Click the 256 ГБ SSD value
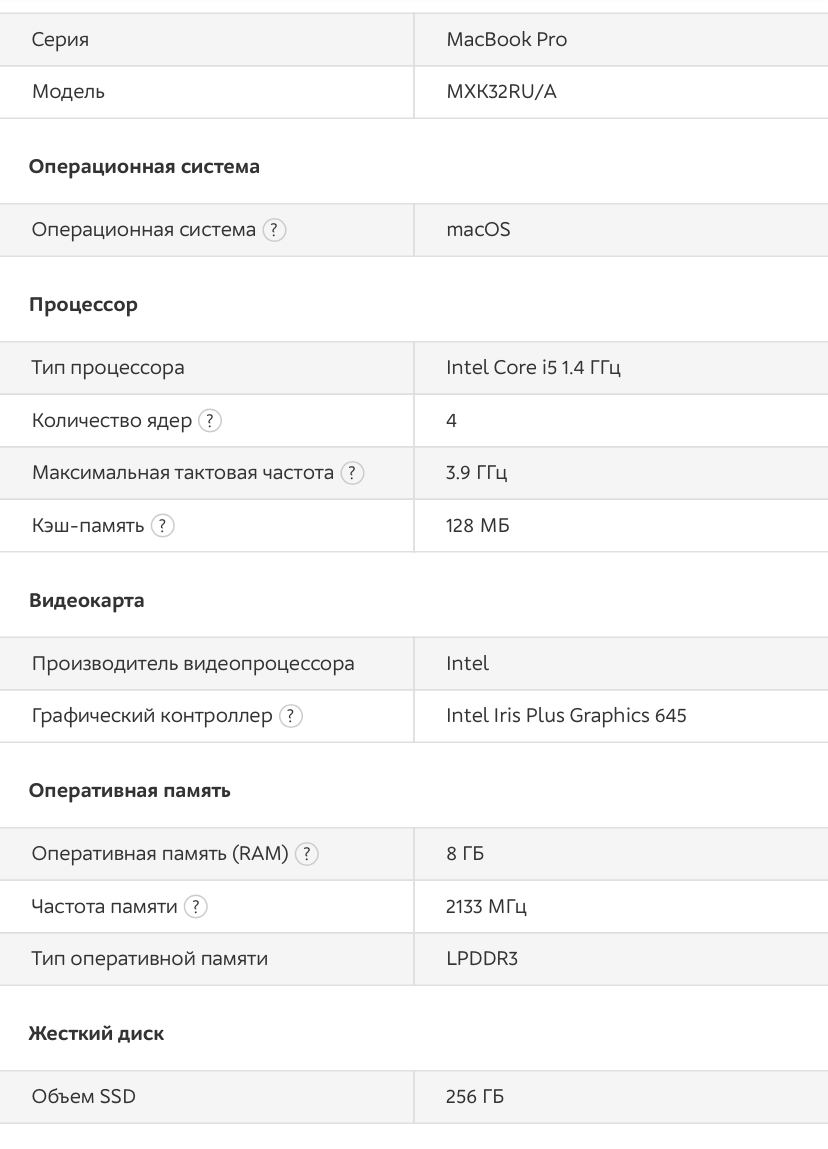This screenshot has height=1149, width=828. click(475, 1097)
